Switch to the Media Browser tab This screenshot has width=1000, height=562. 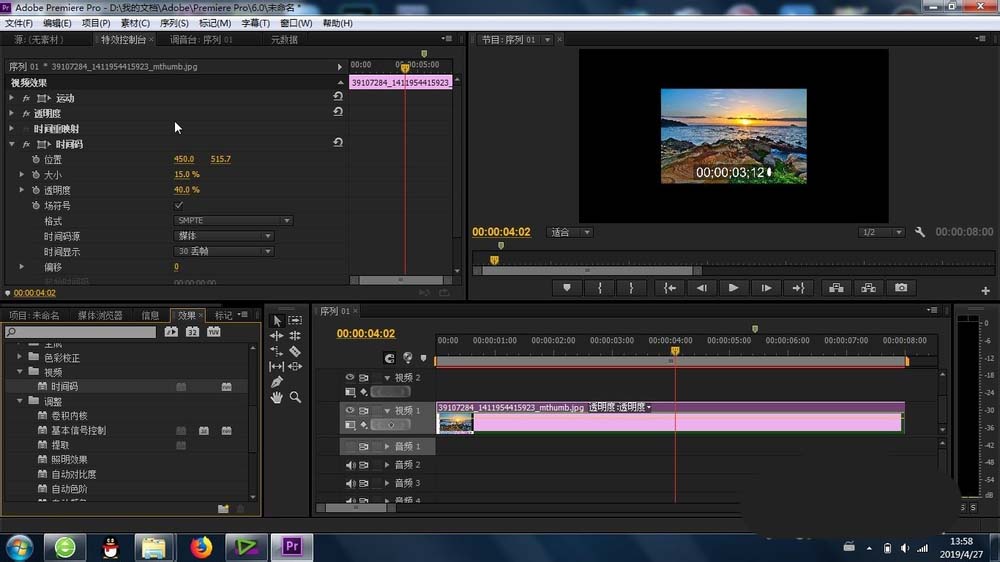(100, 315)
